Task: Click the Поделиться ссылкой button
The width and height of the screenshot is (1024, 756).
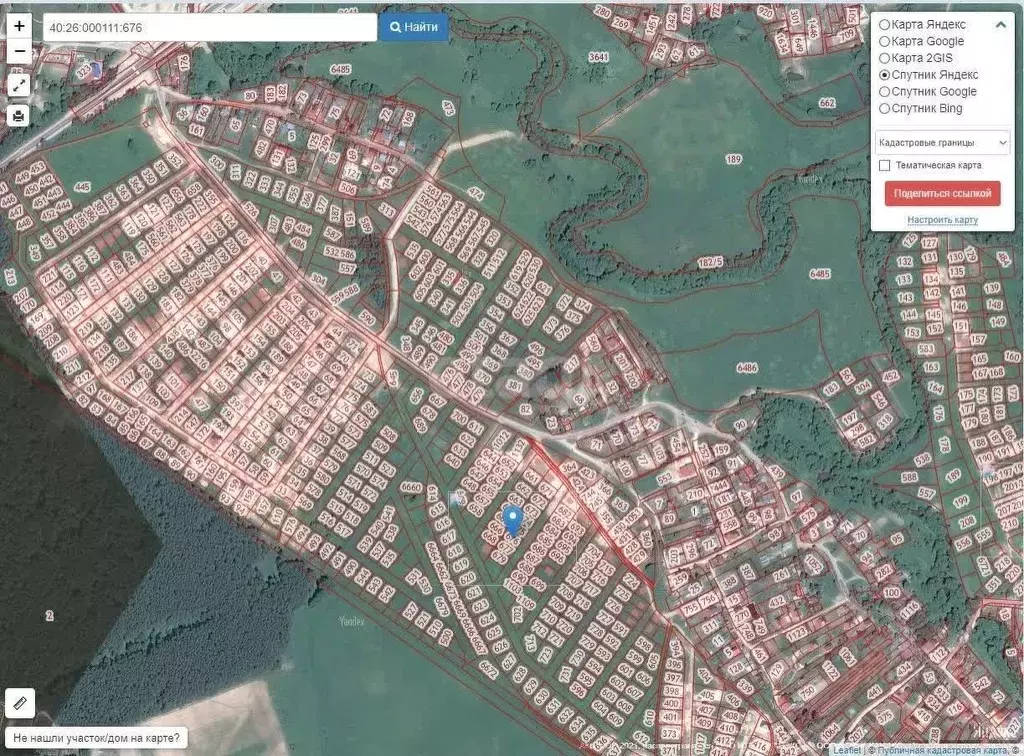Action: tap(942, 193)
